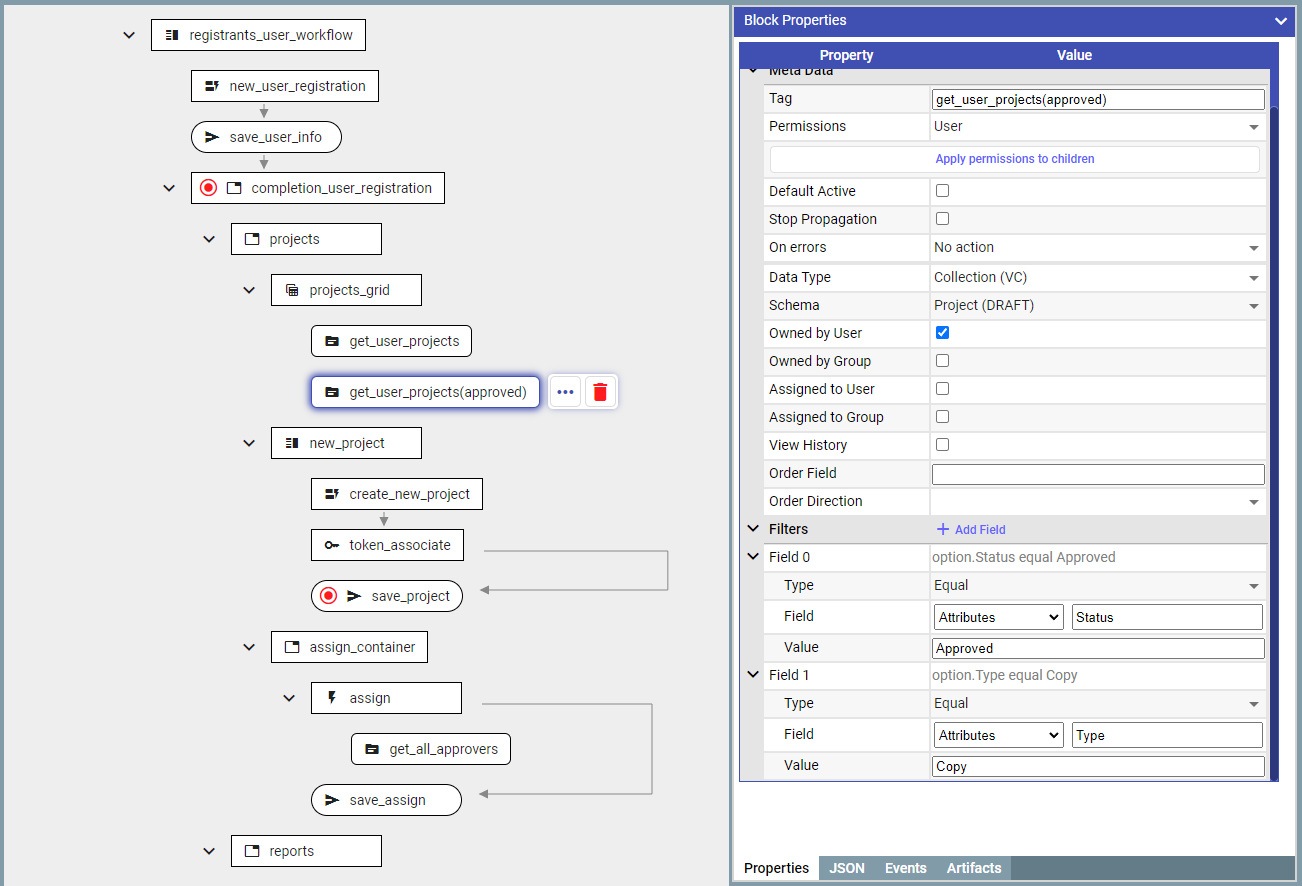Viewport: 1302px width, 886px height.
Task: Click the assign lightning bolt icon
Action: [332, 698]
